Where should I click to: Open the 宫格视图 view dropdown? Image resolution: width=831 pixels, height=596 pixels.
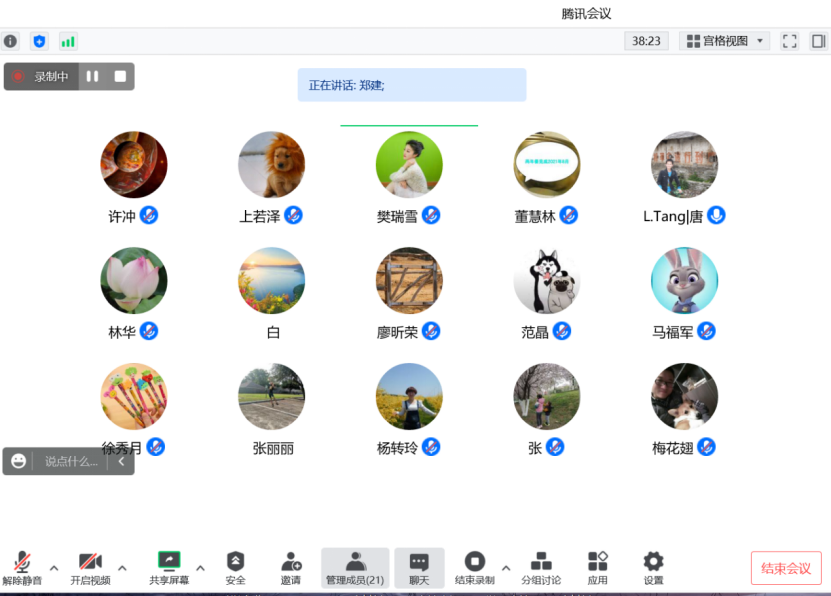tap(725, 41)
